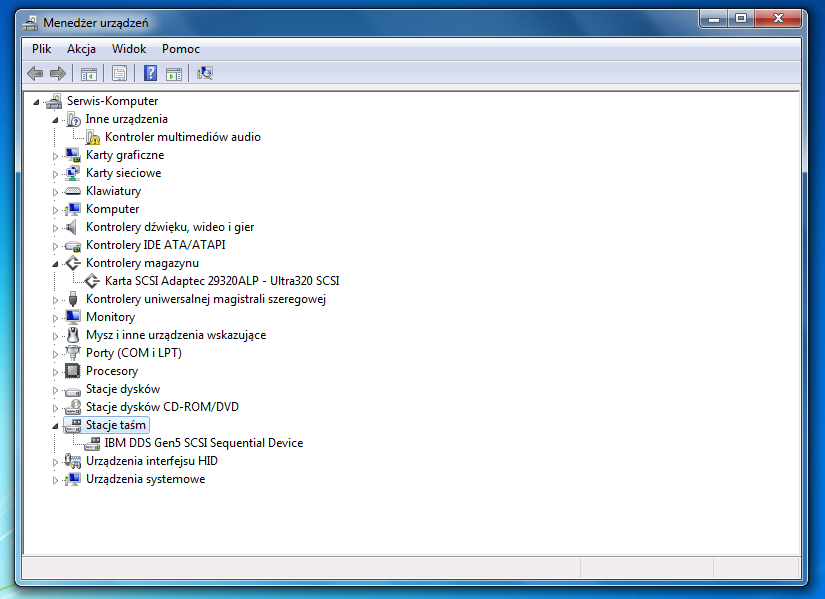
Task: Open the Pomoc menu
Action: (x=181, y=49)
